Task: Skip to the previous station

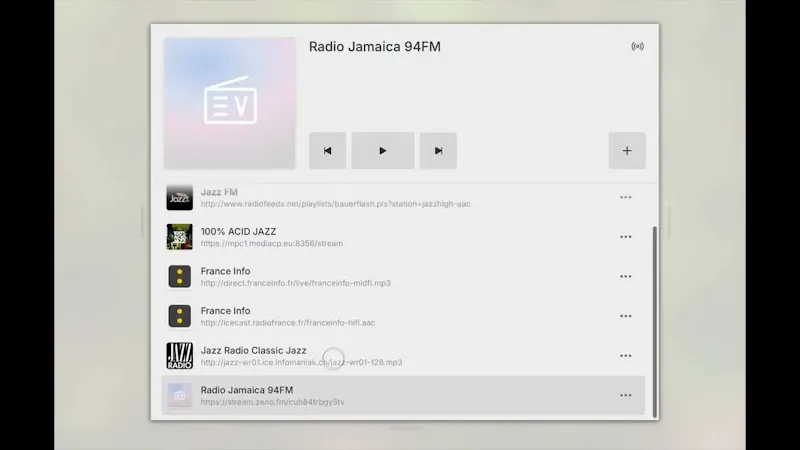Action: coord(328,151)
